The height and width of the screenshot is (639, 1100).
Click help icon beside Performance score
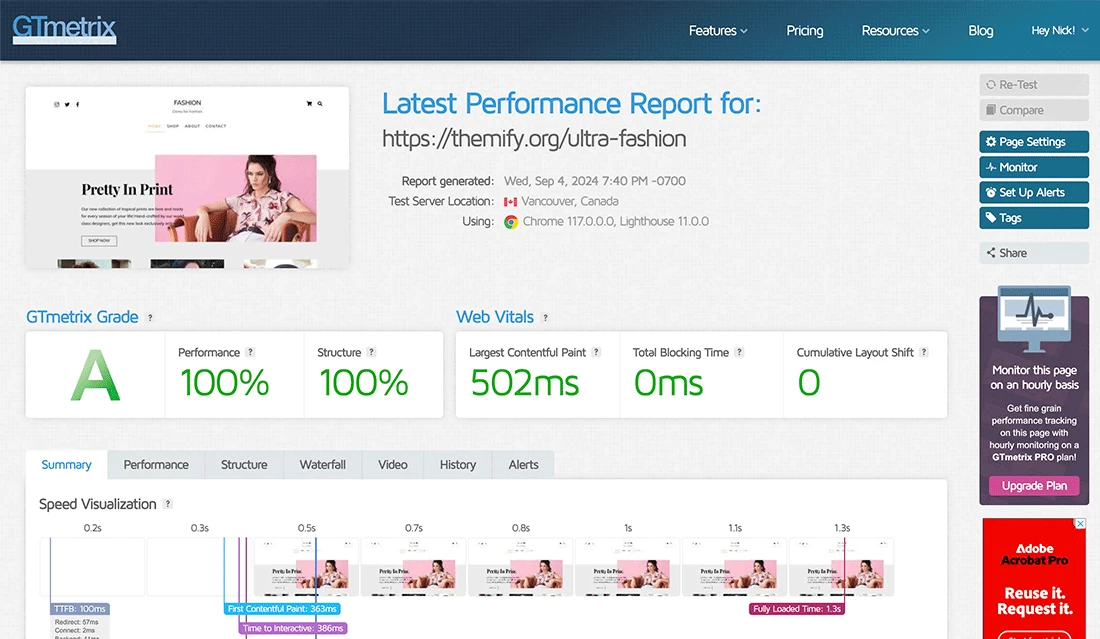click(x=250, y=352)
